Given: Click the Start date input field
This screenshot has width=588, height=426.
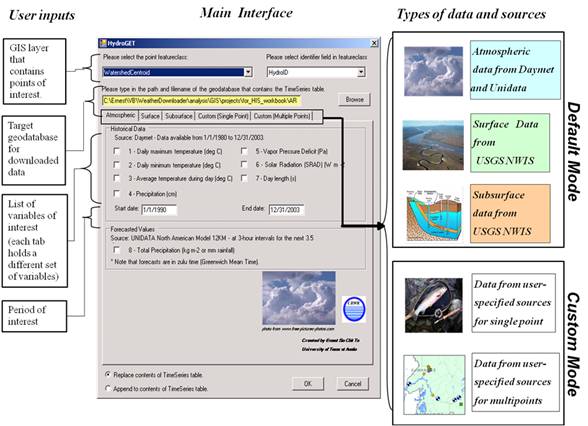Looking at the screenshot, I should [x=159, y=210].
